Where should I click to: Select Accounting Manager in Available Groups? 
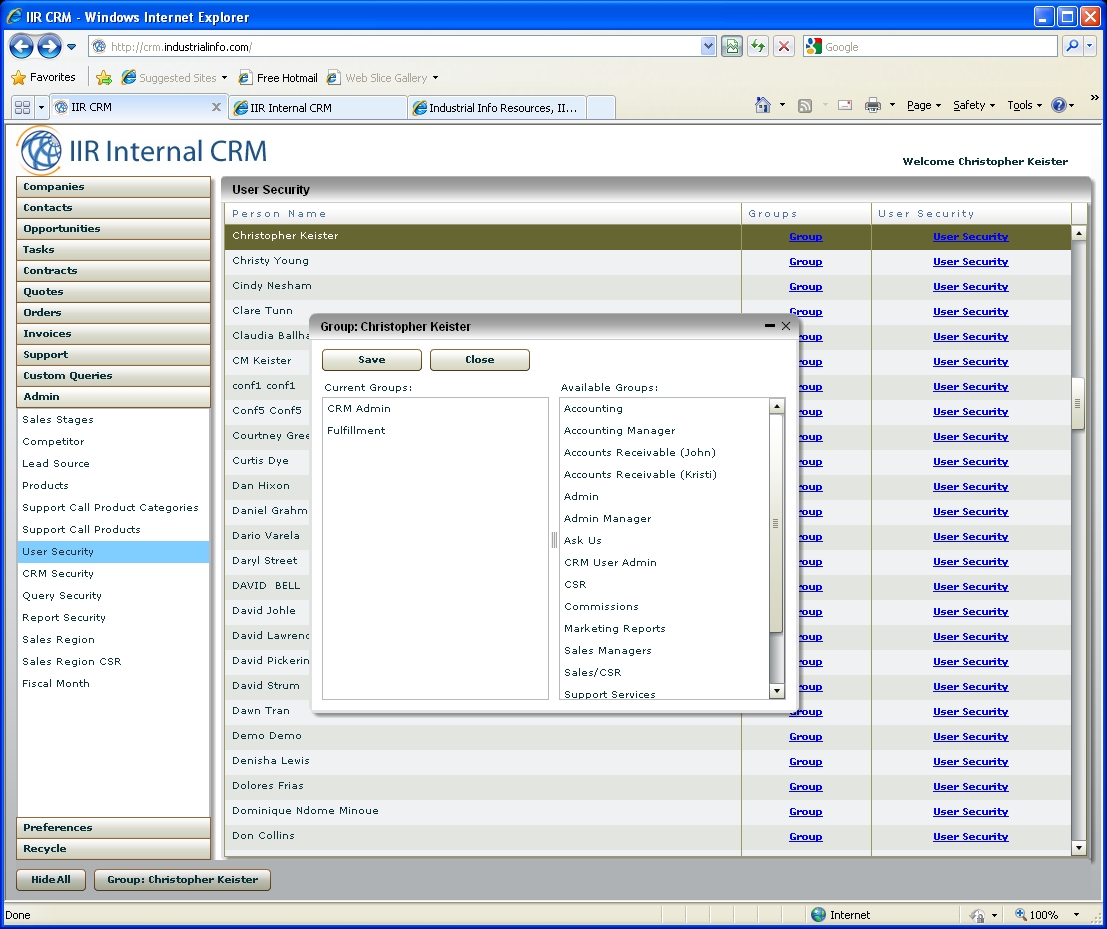tap(619, 431)
